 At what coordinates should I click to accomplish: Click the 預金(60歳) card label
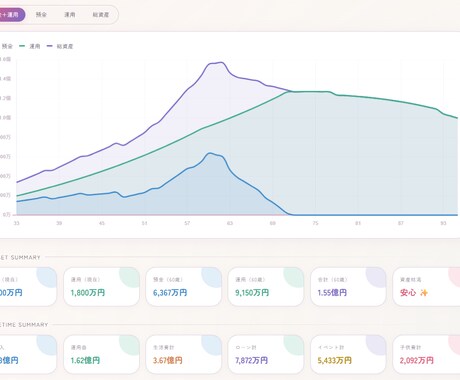coord(168,280)
